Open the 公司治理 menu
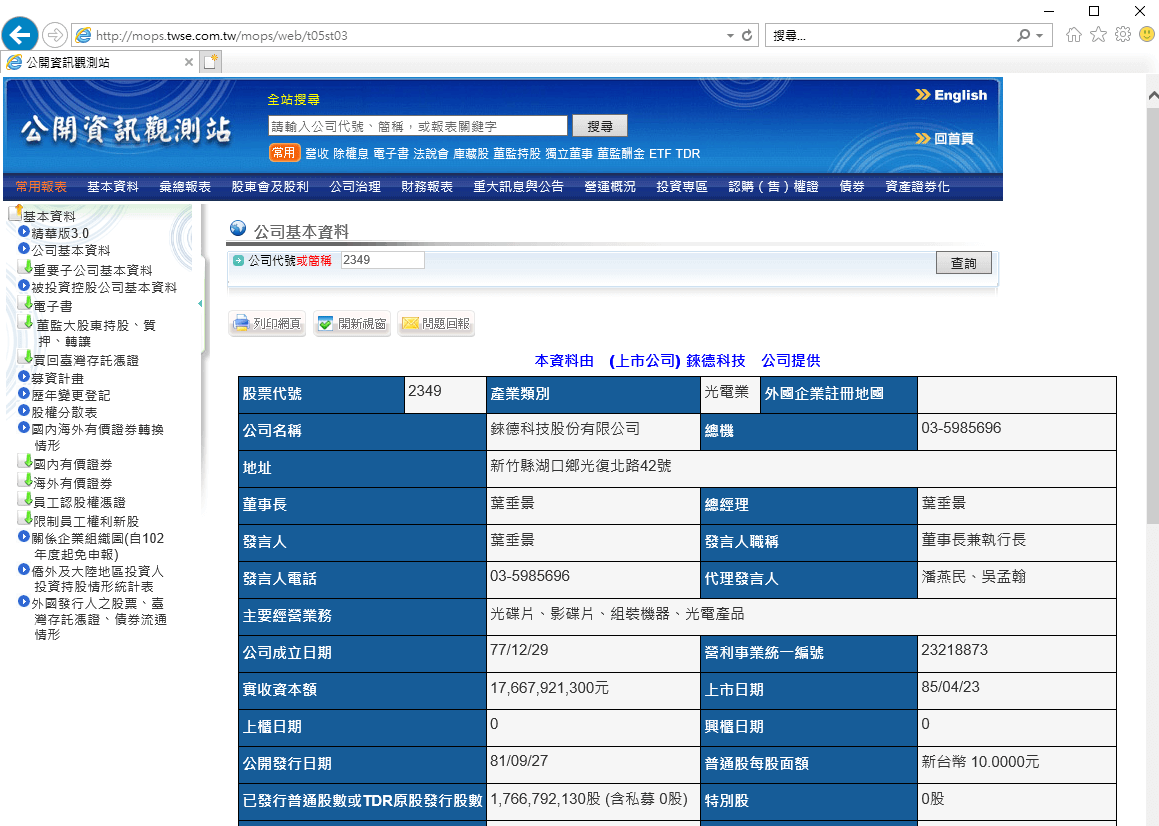Screen dimensions: 1159x826 (355, 186)
